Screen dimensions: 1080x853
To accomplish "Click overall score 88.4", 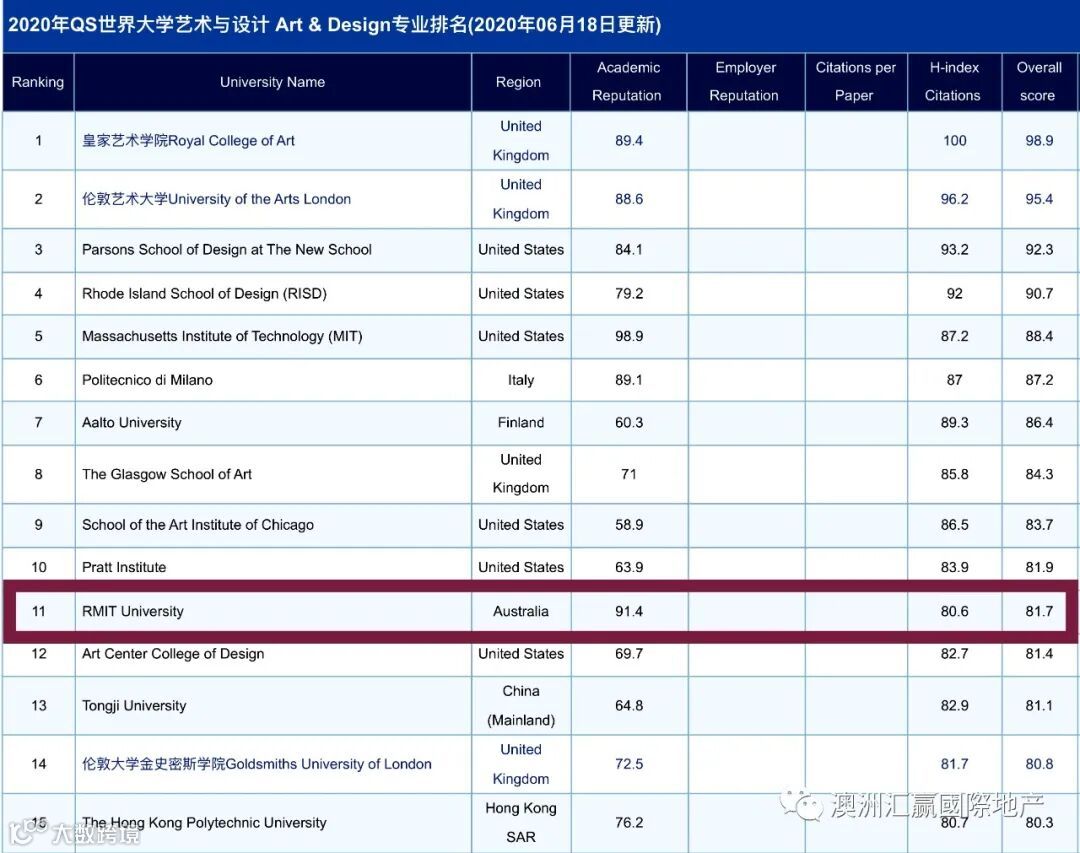I will tap(1039, 336).
